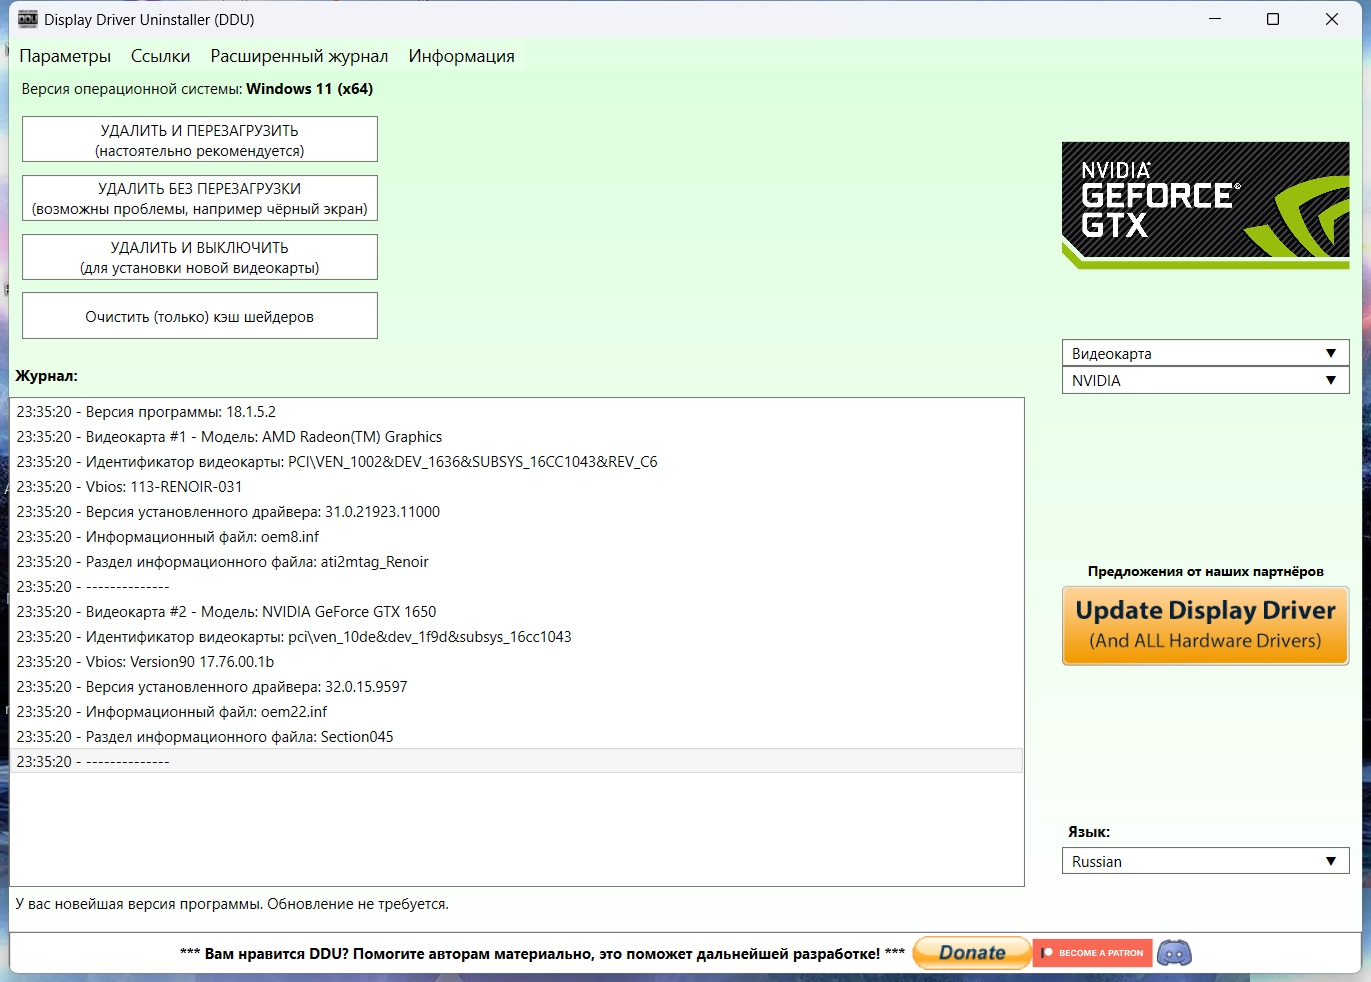
Task: Select the Section045 log row
Action: [x=517, y=737]
